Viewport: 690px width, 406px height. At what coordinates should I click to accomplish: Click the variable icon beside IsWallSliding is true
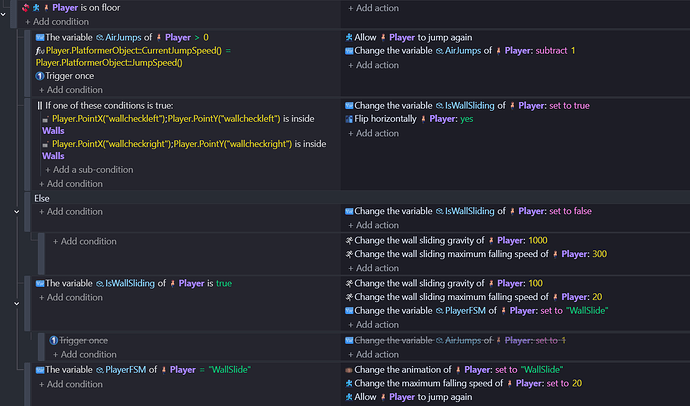tap(40, 284)
